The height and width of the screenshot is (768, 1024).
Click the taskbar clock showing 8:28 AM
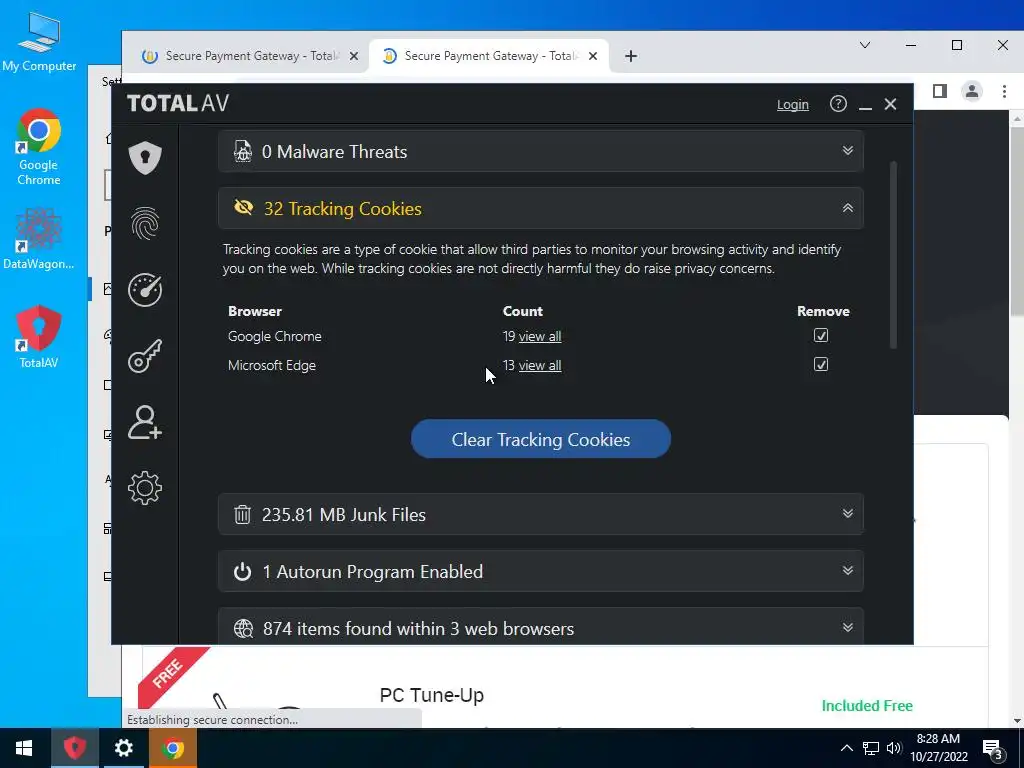938,748
